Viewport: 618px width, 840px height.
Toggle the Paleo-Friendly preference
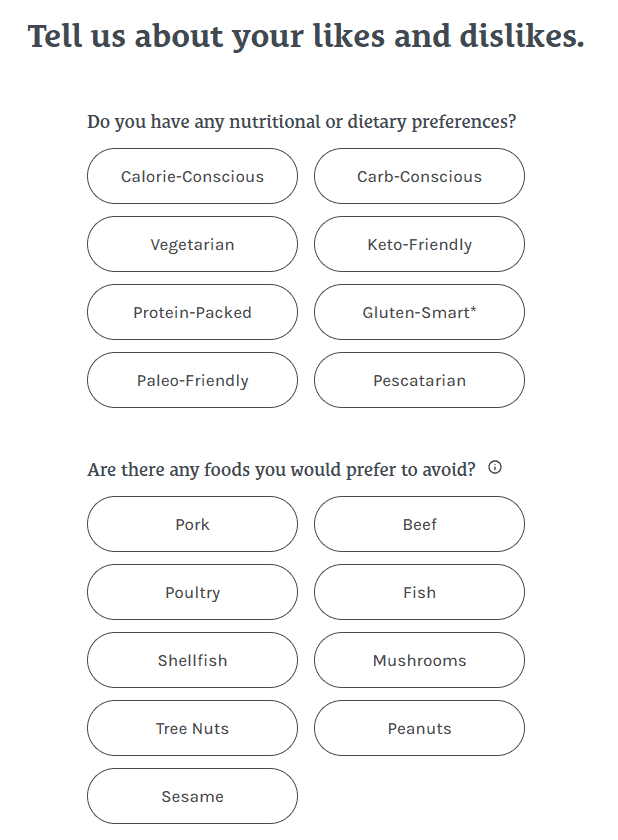[192, 381]
